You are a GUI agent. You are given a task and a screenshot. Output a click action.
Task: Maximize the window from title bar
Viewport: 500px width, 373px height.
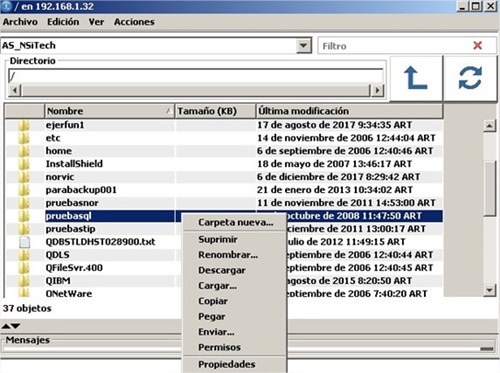(x=476, y=6)
